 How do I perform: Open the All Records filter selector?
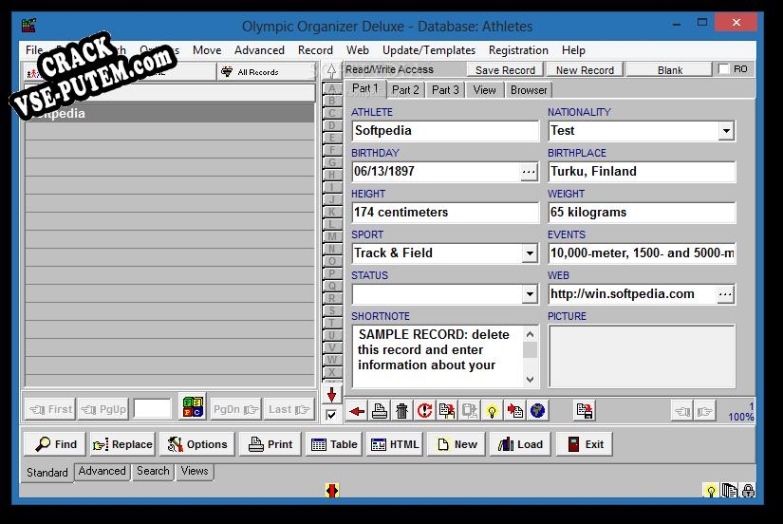[266, 72]
